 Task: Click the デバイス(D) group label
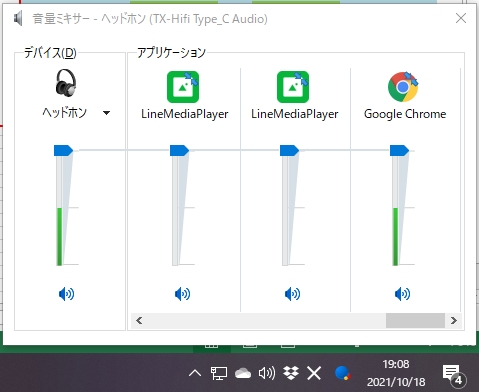(50, 53)
